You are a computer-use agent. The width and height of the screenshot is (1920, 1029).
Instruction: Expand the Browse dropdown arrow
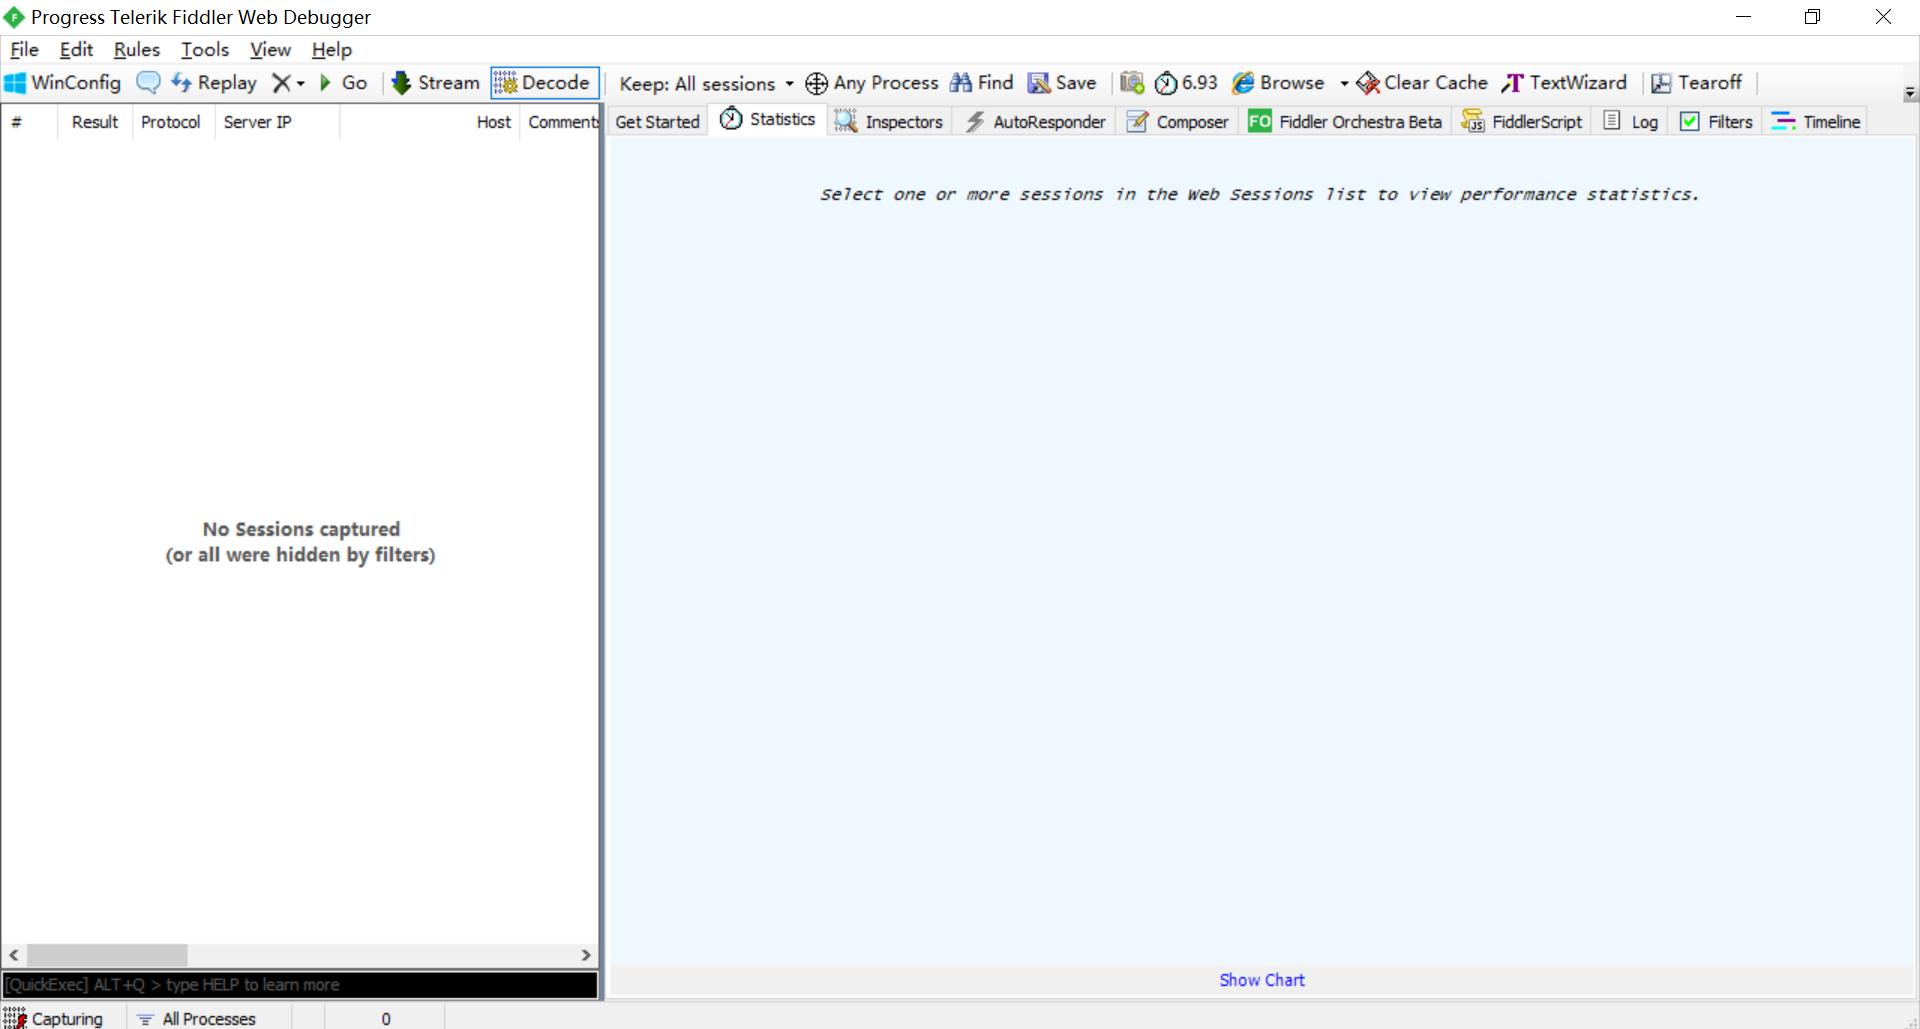[1344, 84]
